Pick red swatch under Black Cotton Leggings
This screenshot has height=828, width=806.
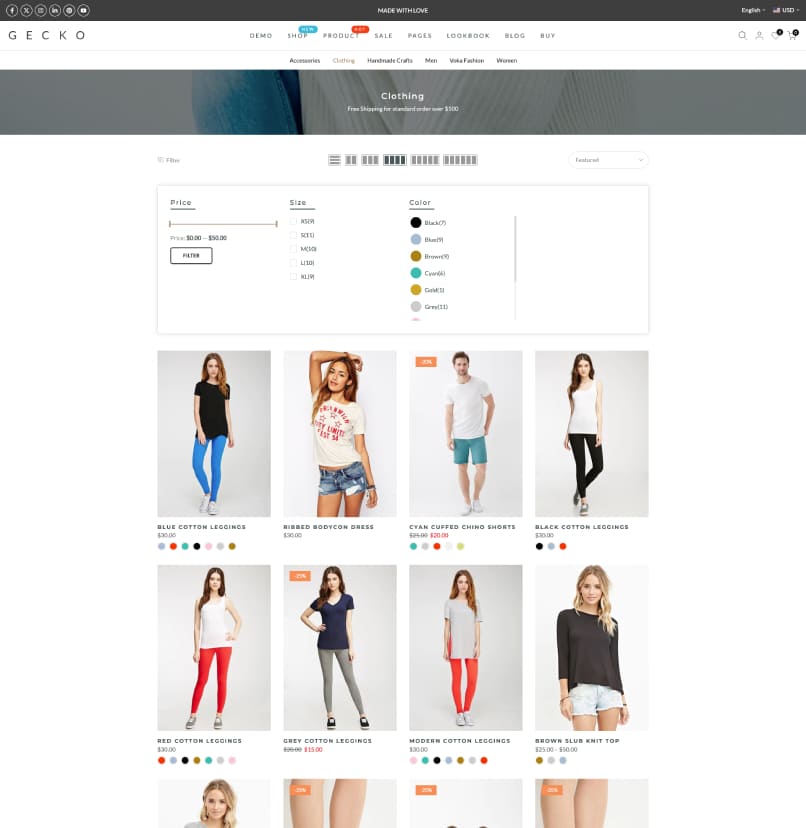click(563, 547)
